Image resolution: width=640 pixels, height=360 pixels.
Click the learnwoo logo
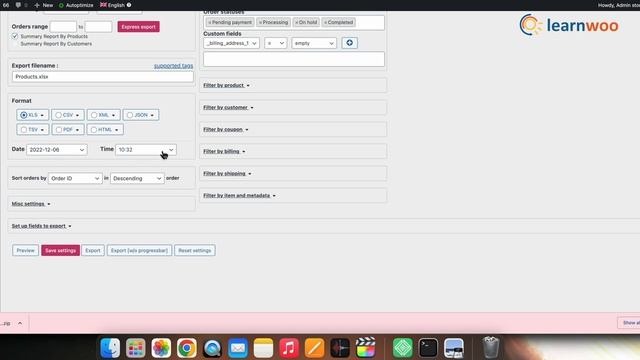[x=569, y=25]
